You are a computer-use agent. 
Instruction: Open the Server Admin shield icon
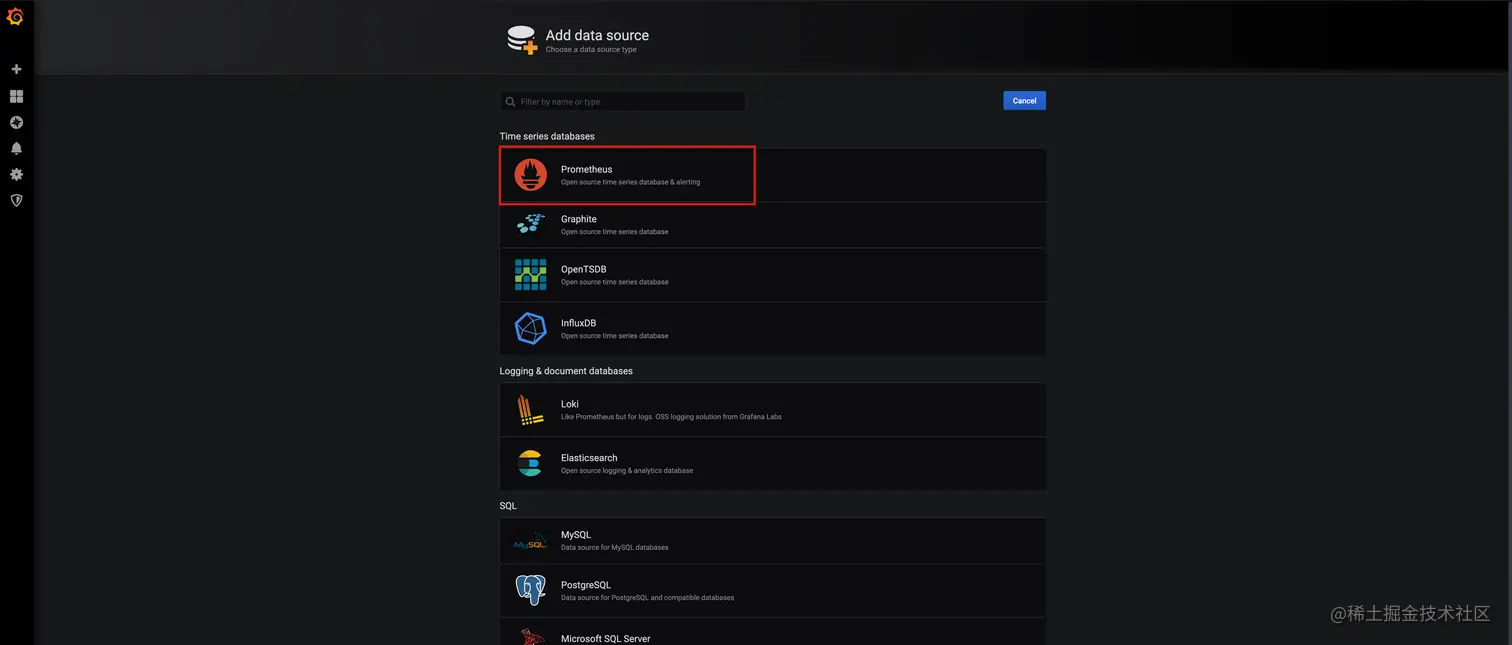16,200
